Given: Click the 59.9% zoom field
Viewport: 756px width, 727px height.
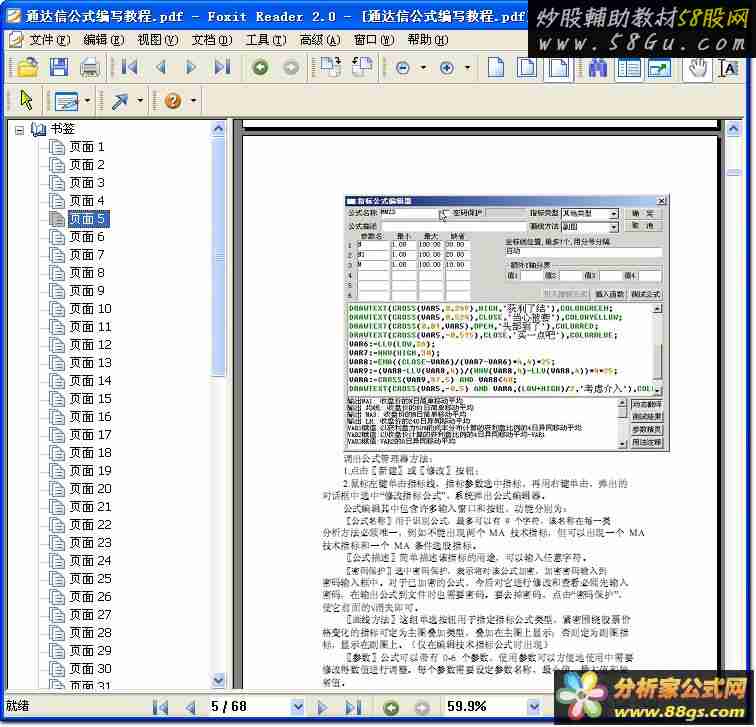Looking at the screenshot, I should tap(485, 707).
